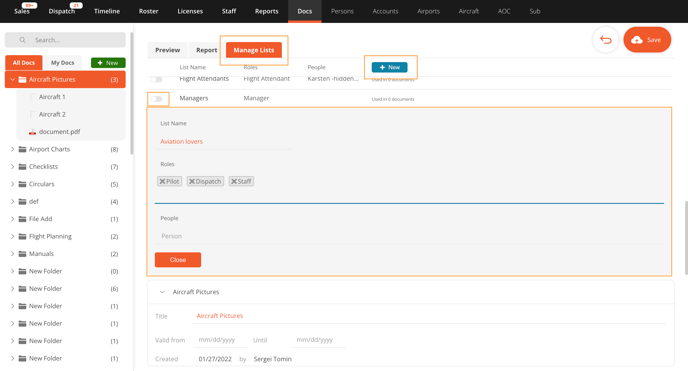Click the Checklists folder icon

click(22, 167)
